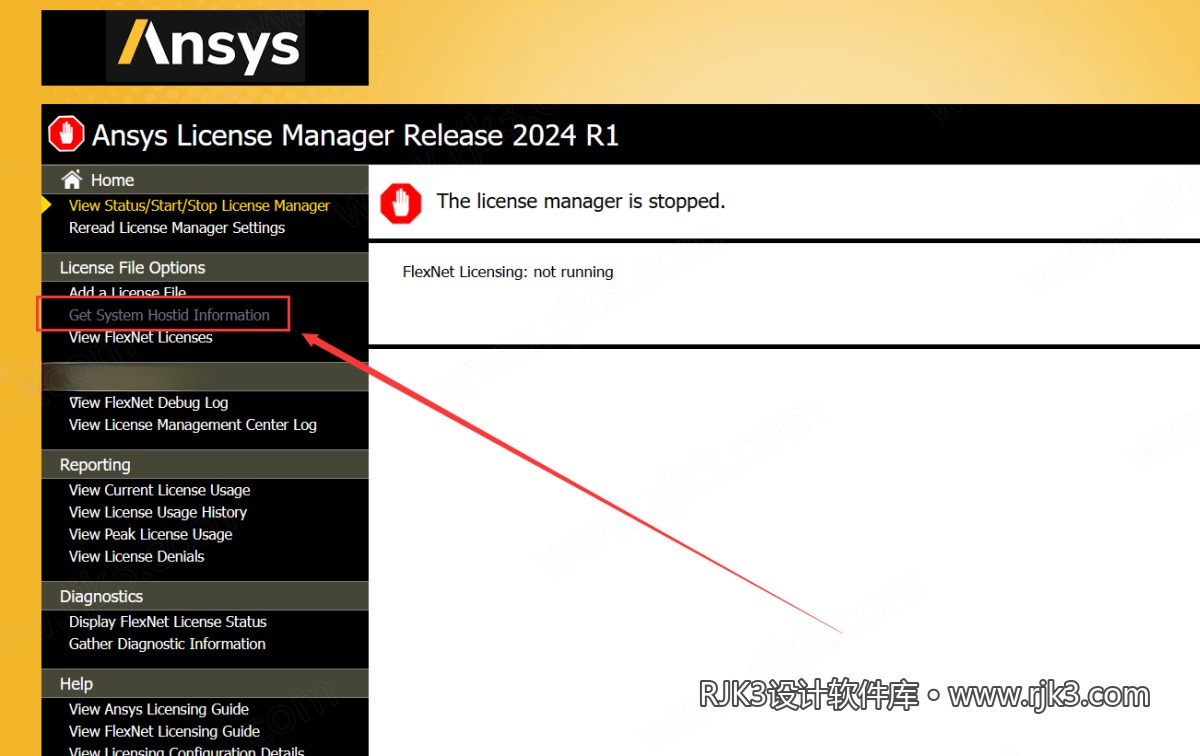Open Display FlexNet License Status
1200x756 pixels.
167,622
